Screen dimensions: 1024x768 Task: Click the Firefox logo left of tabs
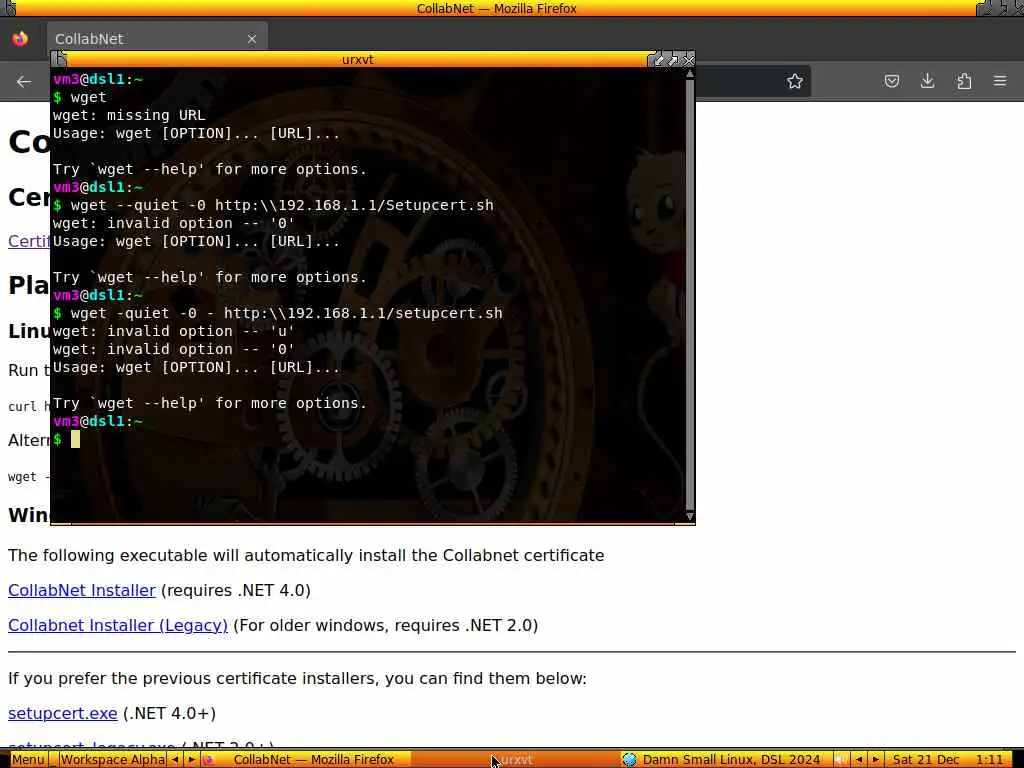tap(20, 39)
